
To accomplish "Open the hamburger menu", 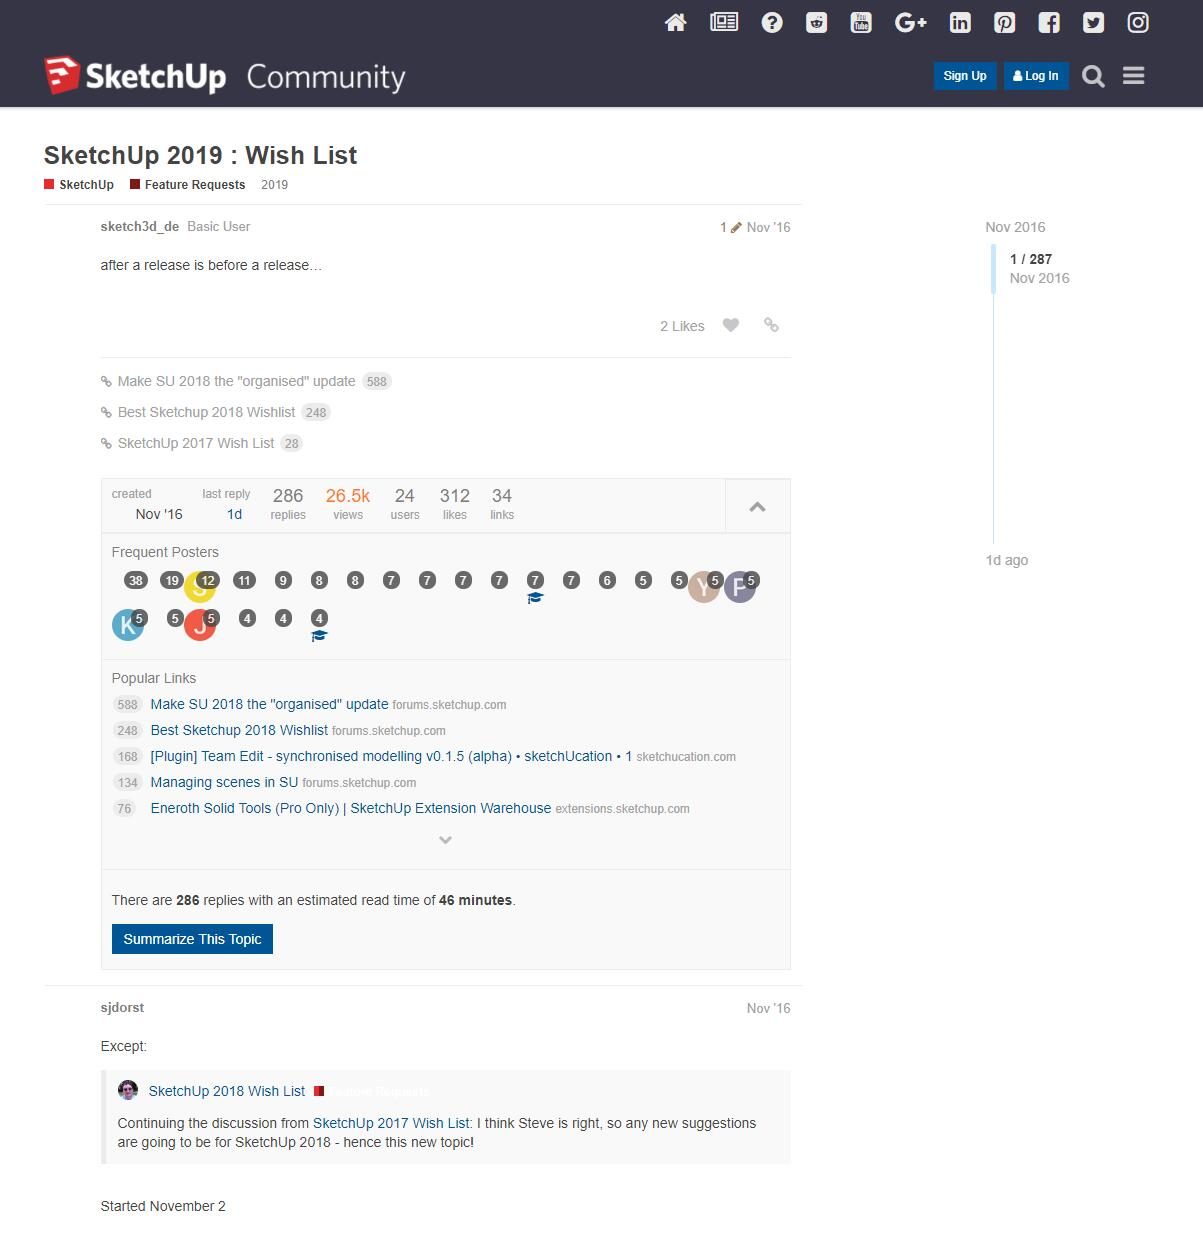I will (1133, 76).
